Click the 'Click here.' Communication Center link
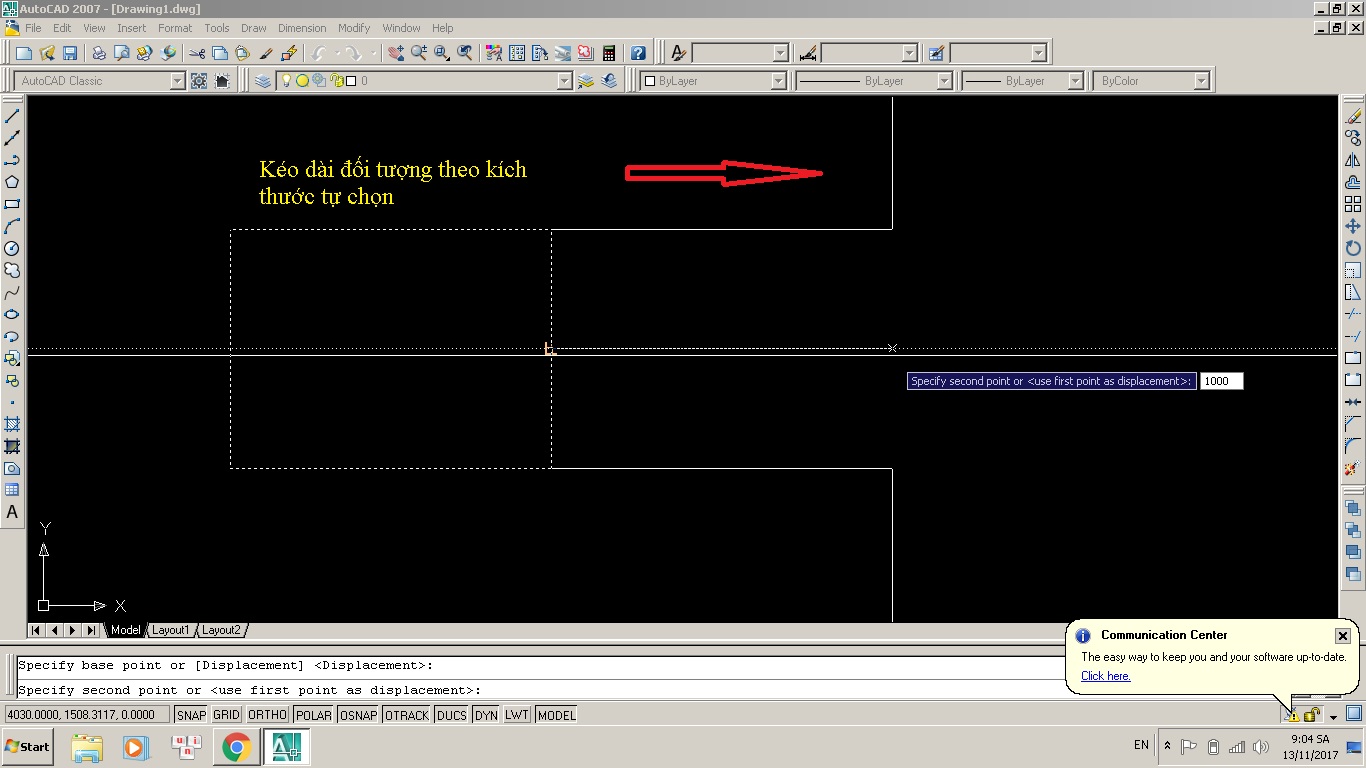 [1104, 676]
